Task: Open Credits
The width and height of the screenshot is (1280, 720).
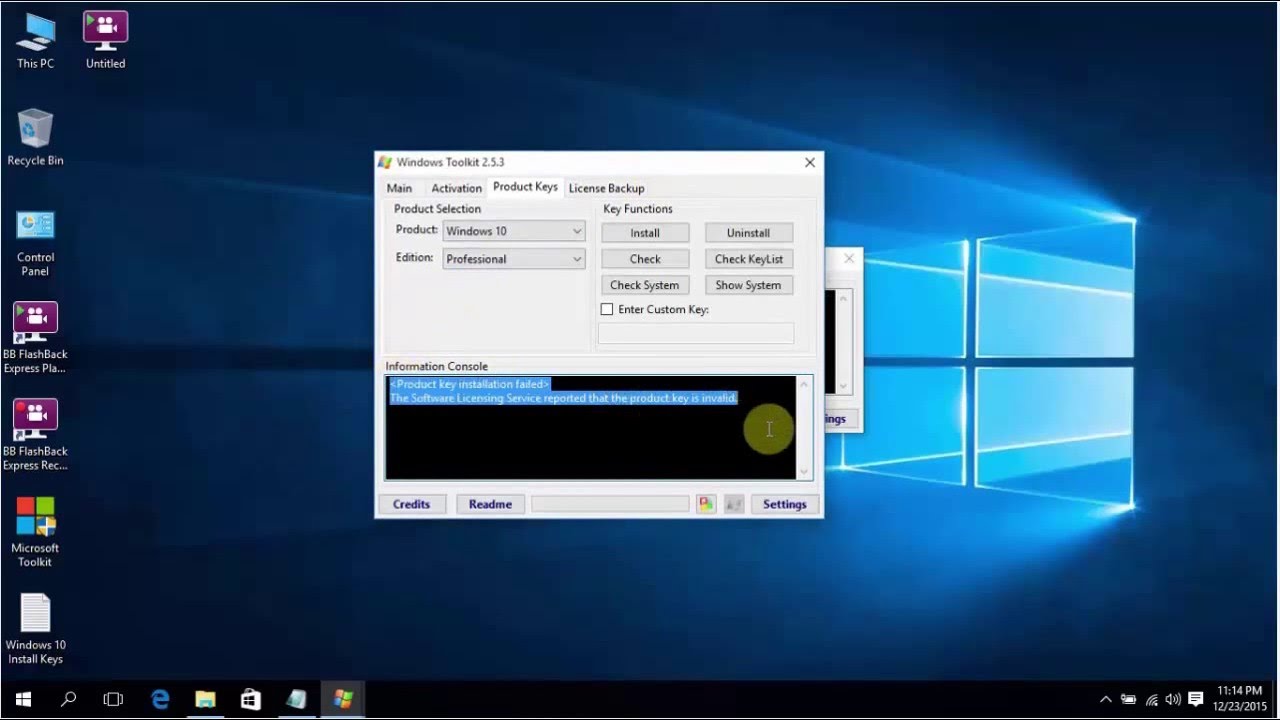Action: coord(411,504)
